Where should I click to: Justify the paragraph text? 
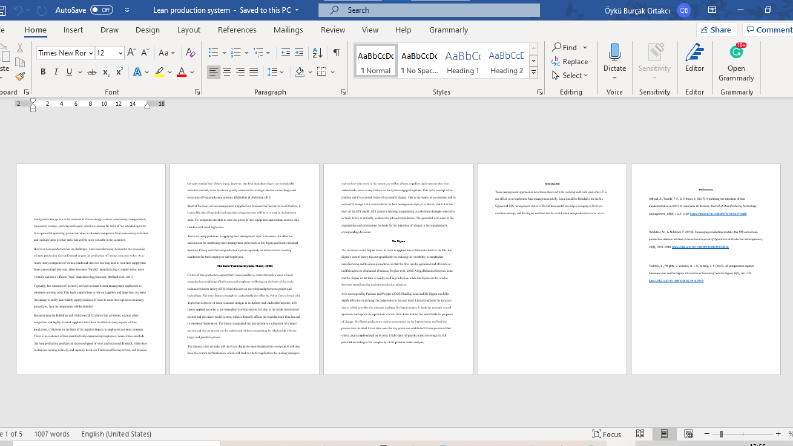pos(253,72)
